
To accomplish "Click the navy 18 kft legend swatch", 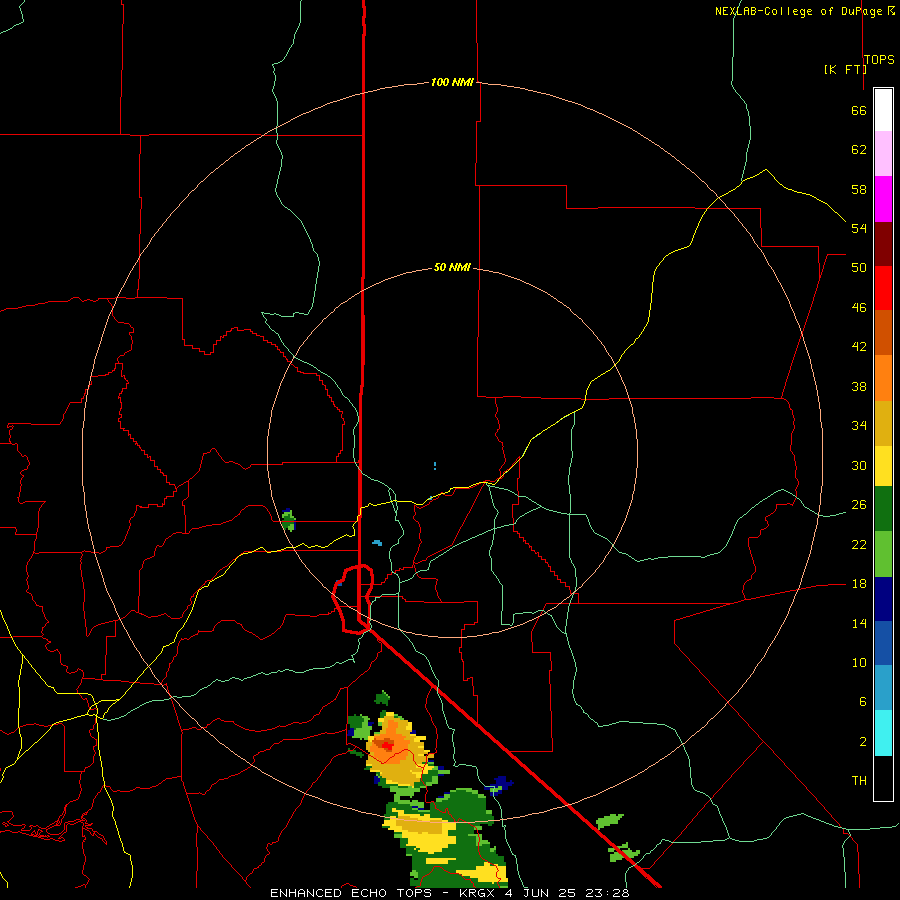I will [x=883, y=599].
